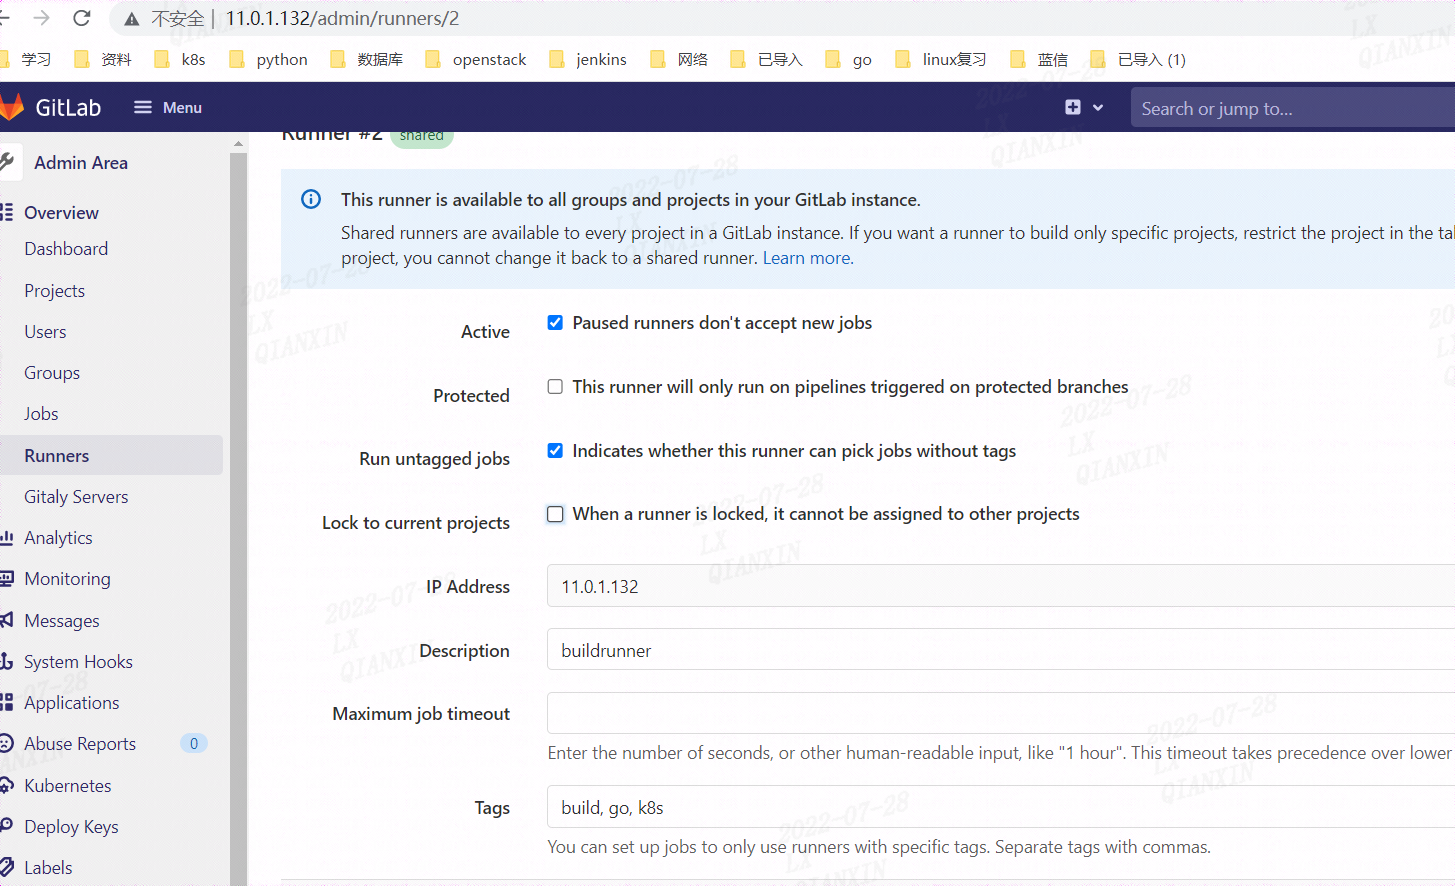1455x886 pixels.
Task: Open System Hooks page
Action: click(x=78, y=662)
